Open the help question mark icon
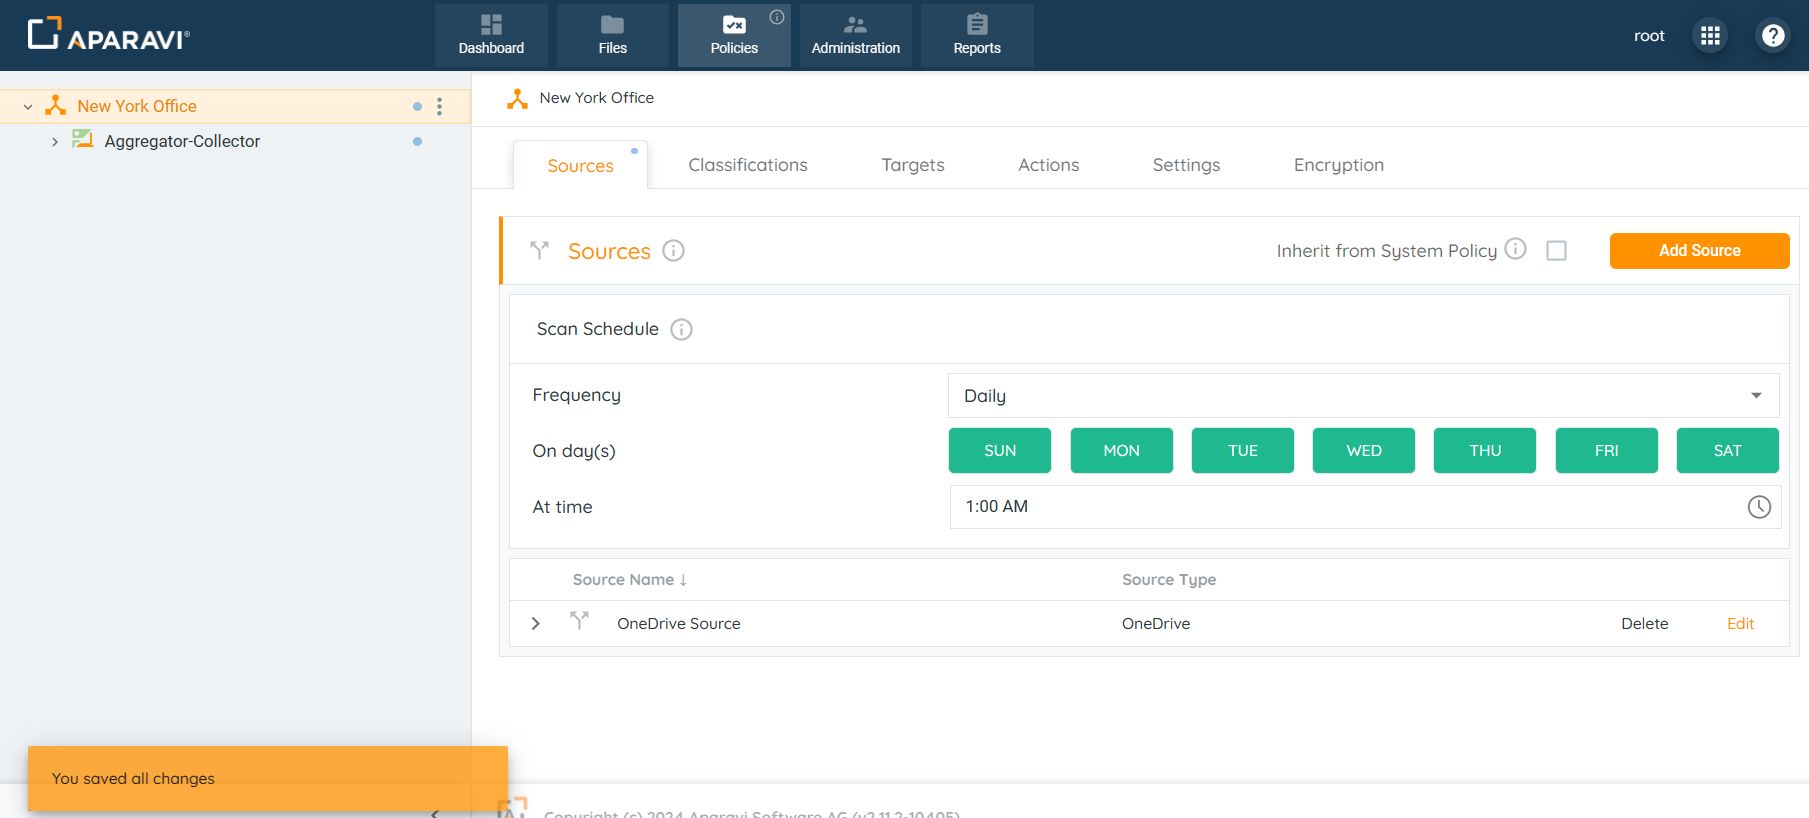This screenshot has width=1809, height=818. (1772, 36)
